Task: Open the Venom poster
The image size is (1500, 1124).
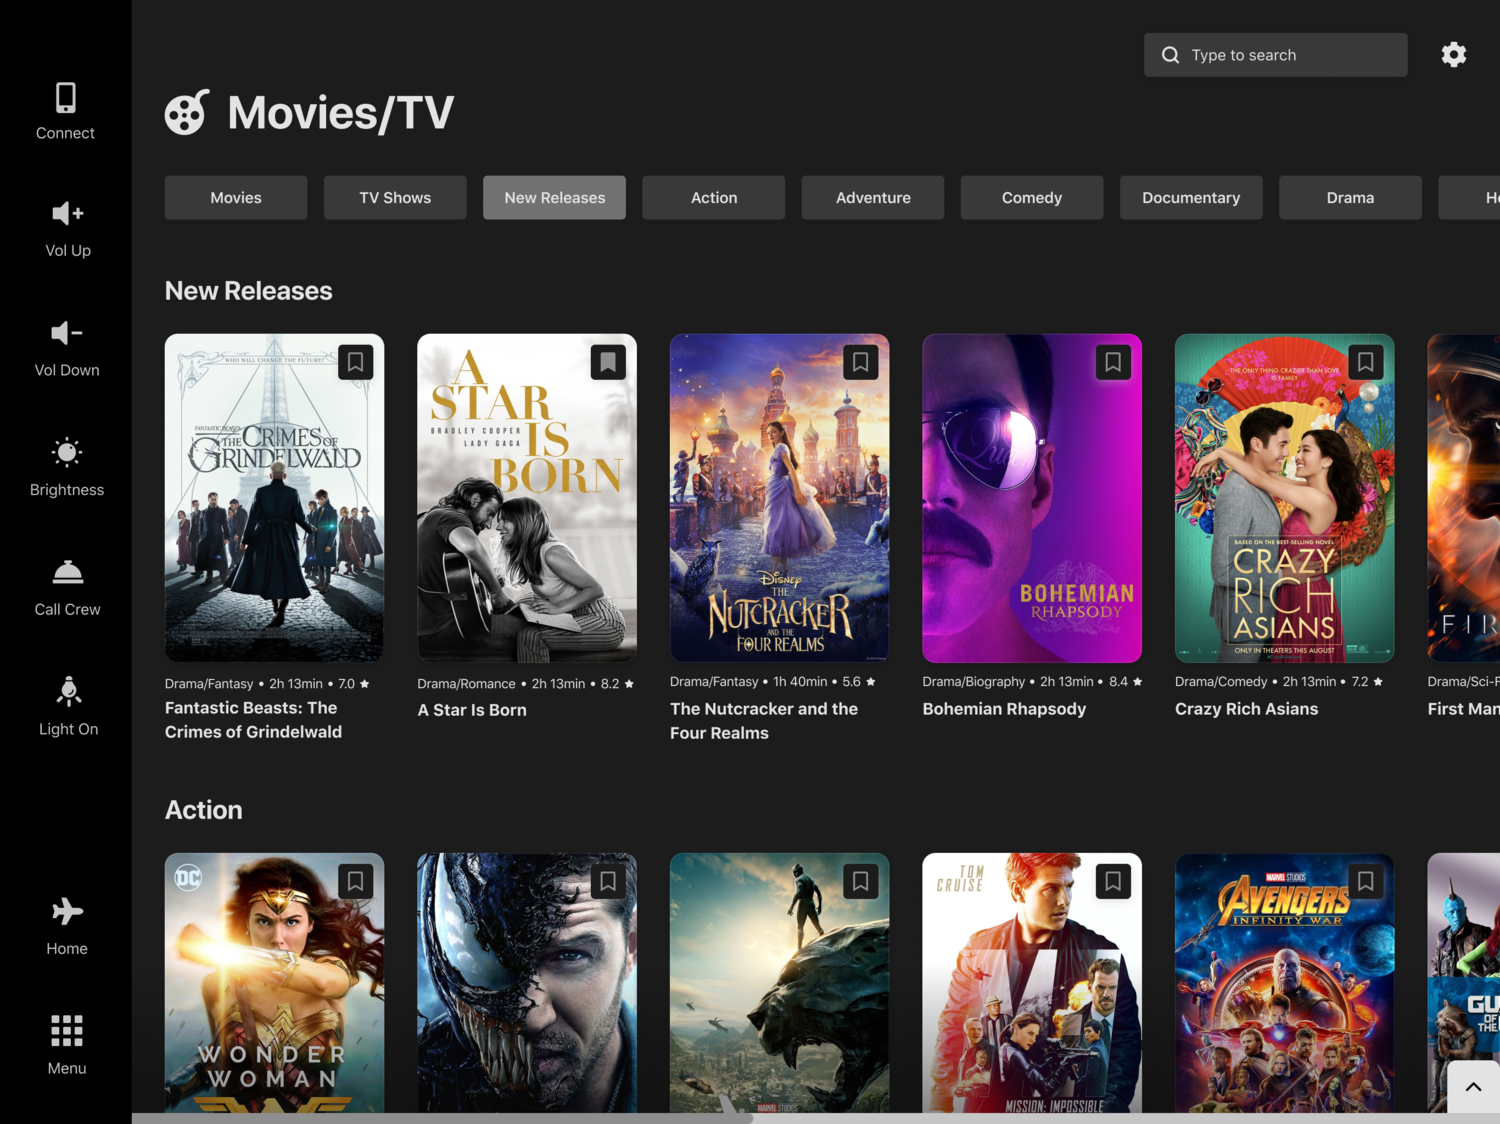Action: pos(527,983)
